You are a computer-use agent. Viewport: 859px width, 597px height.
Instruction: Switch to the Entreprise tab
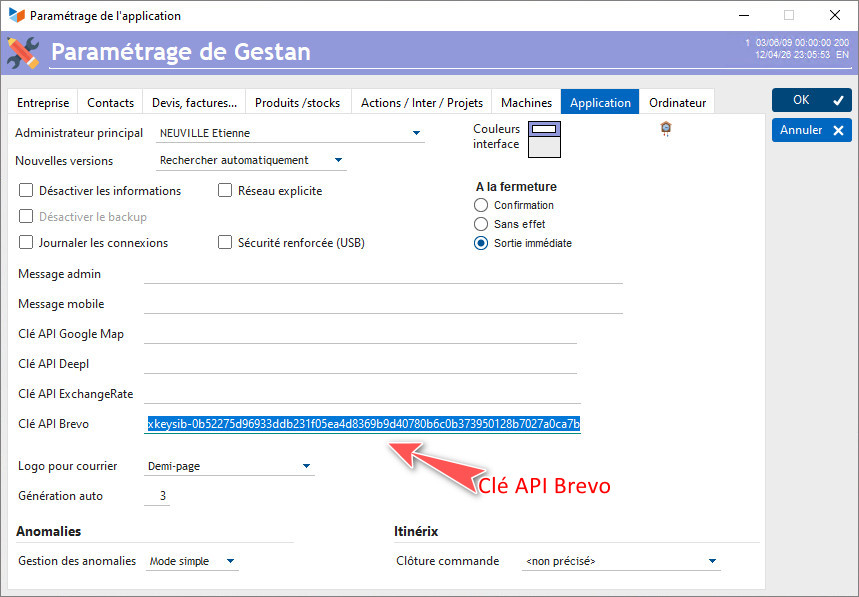tap(43, 103)
